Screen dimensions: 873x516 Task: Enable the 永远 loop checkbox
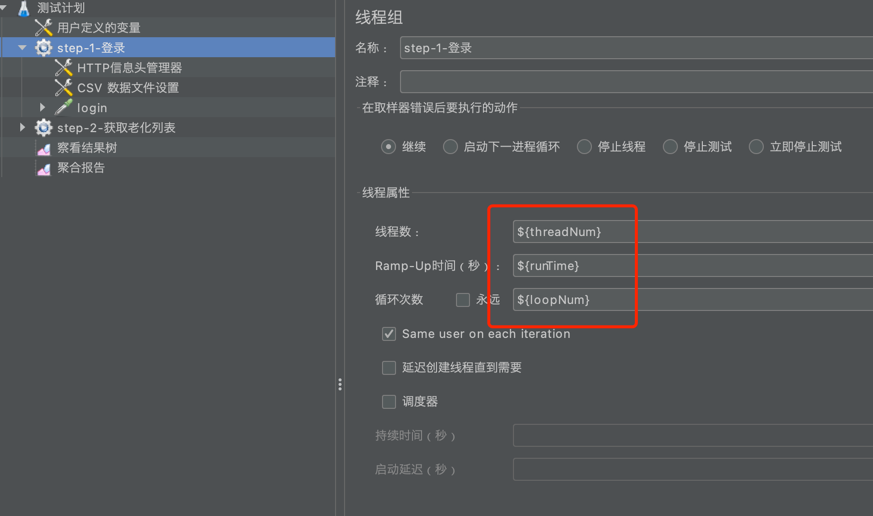(x=463, y=300)
